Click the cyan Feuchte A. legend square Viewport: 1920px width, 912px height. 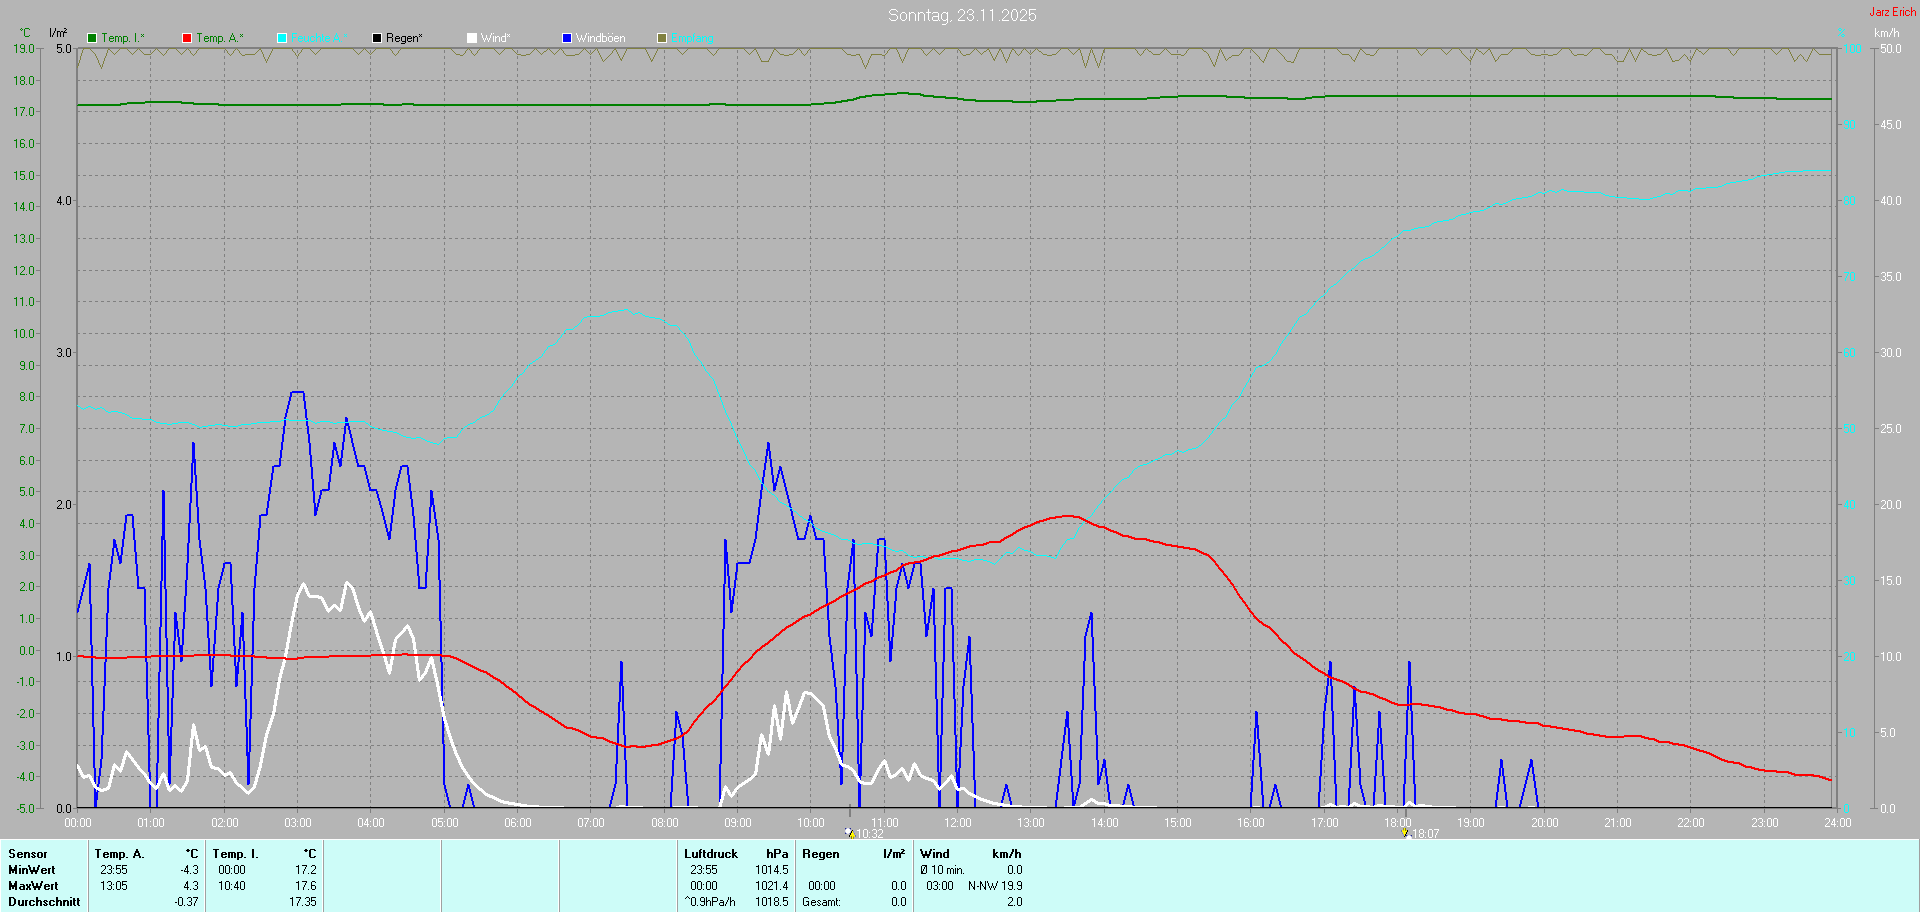pos(282,38)
